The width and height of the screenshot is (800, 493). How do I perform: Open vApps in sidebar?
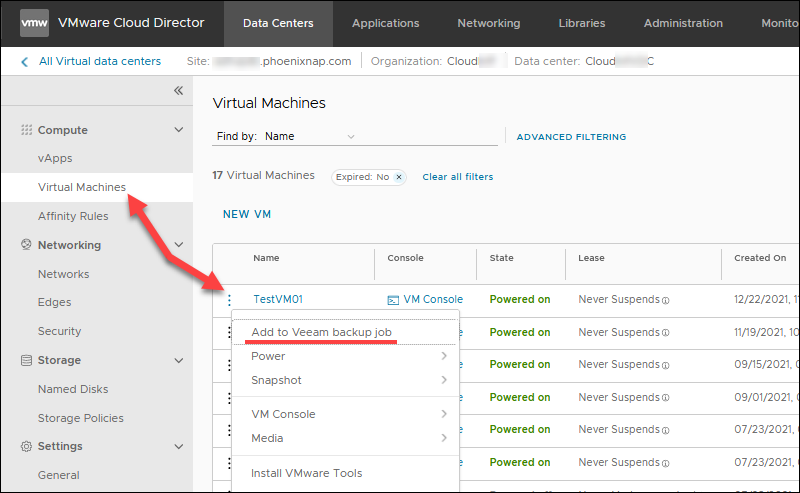click(55, 158)
